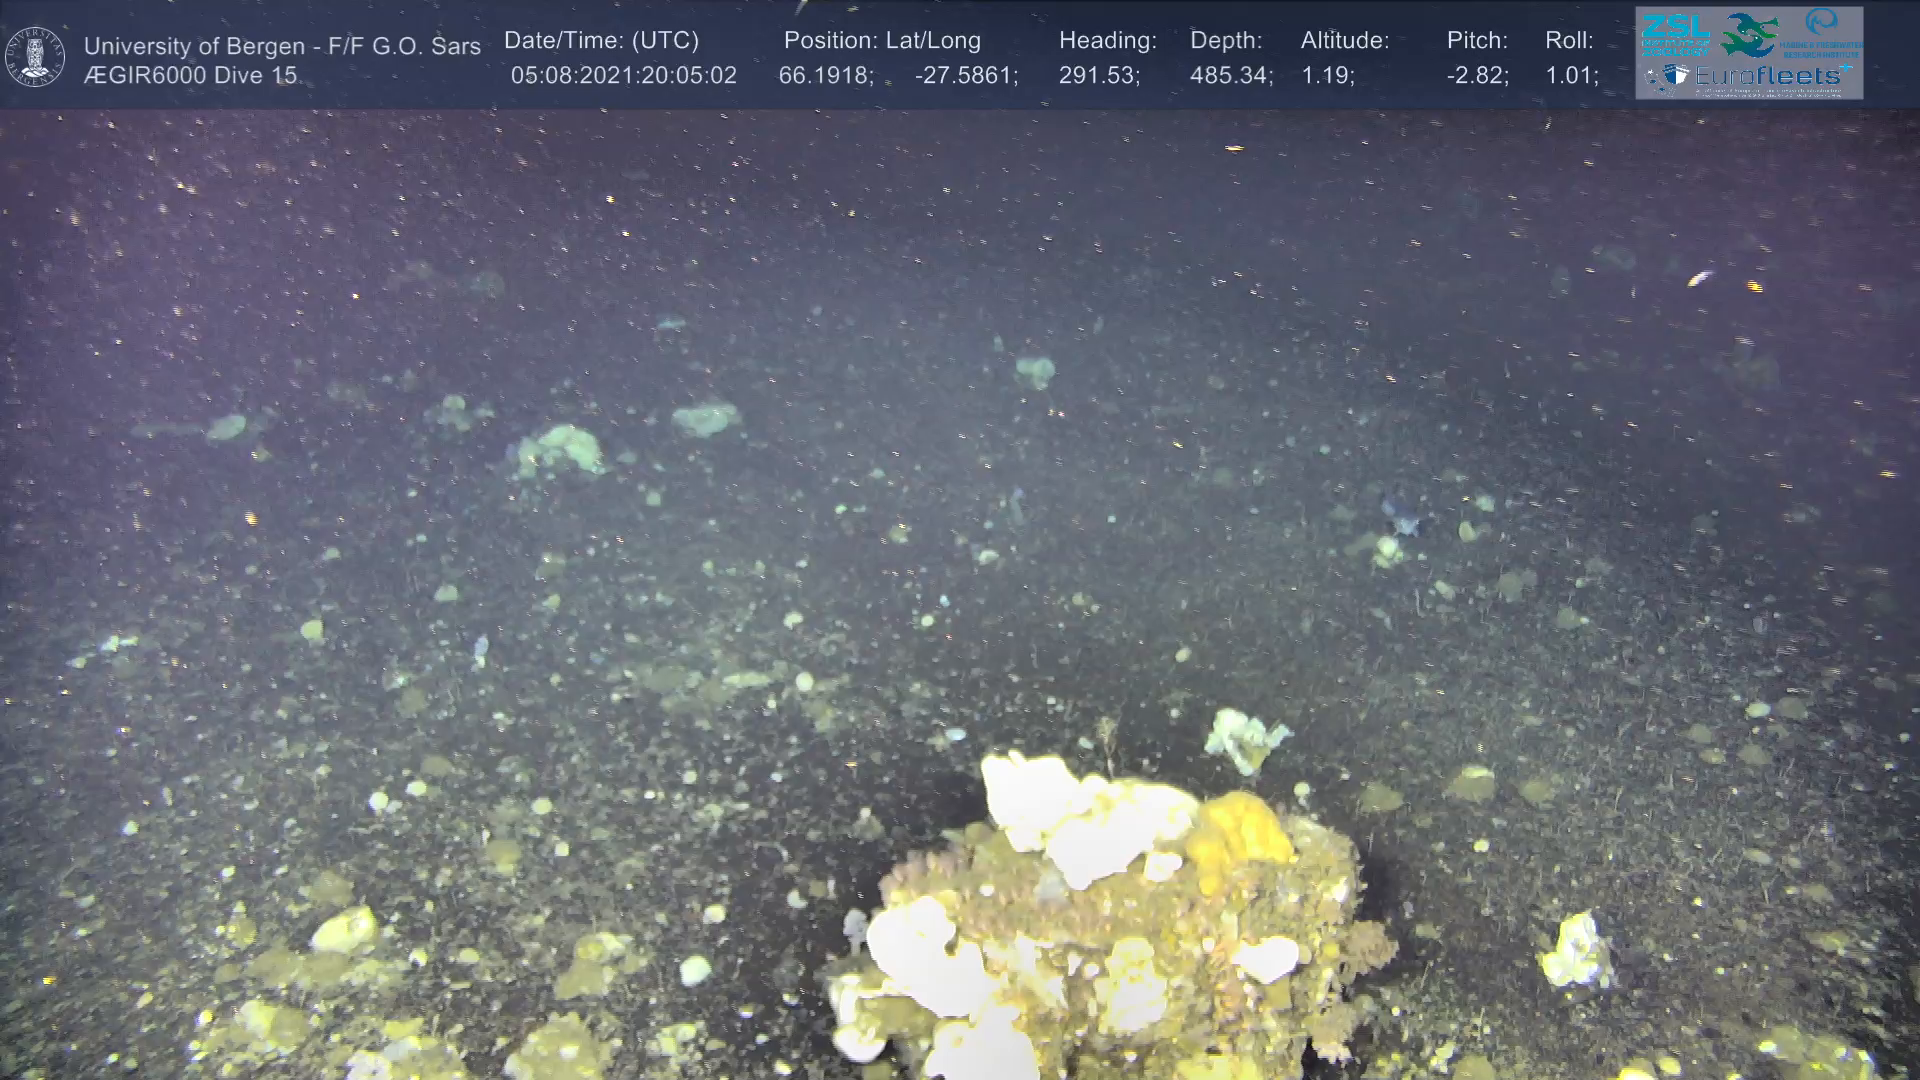Click the Heading value 291.53
The height and width of the screenshot is (1080, 1920).
pyautogui.click(x=1098, y=76)
